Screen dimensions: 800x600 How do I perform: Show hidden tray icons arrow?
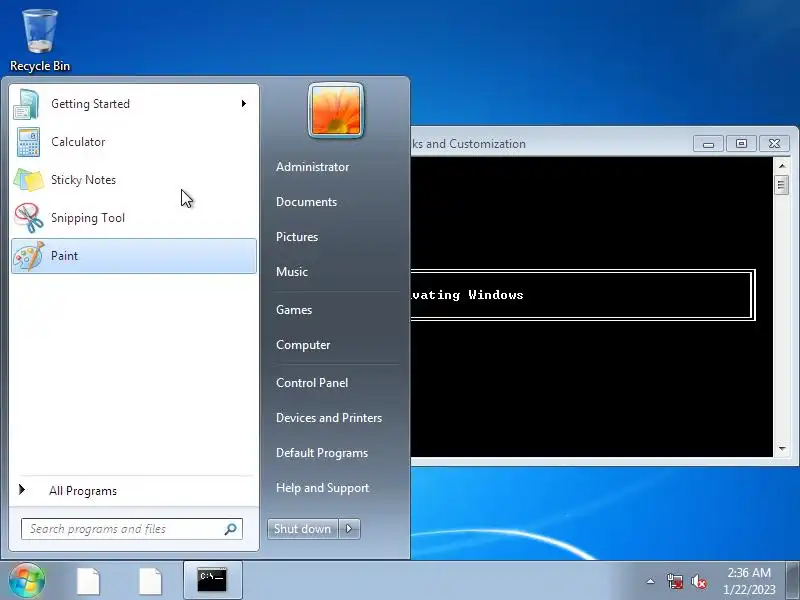651,581
